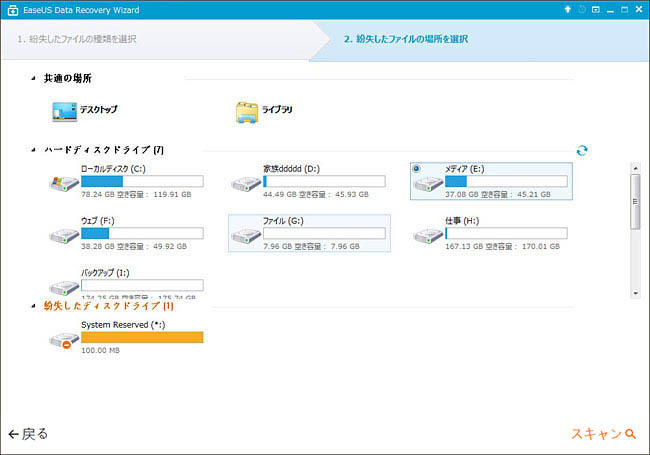
Task: Click the 戻る back button
Action: pyautogui.click(x=28, y=434)
